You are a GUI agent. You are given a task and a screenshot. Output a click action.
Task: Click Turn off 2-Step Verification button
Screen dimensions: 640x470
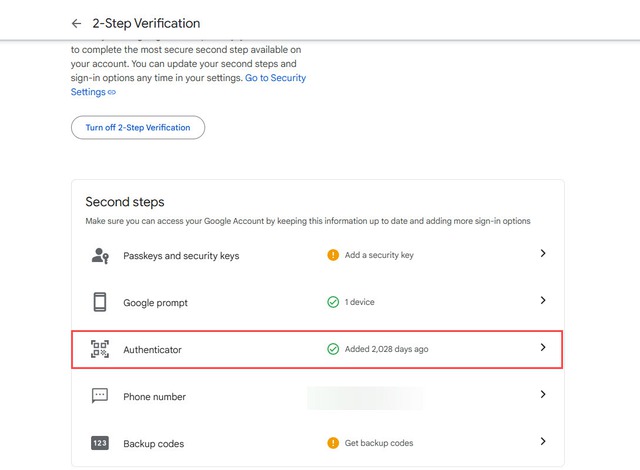(x=138, y=127)
